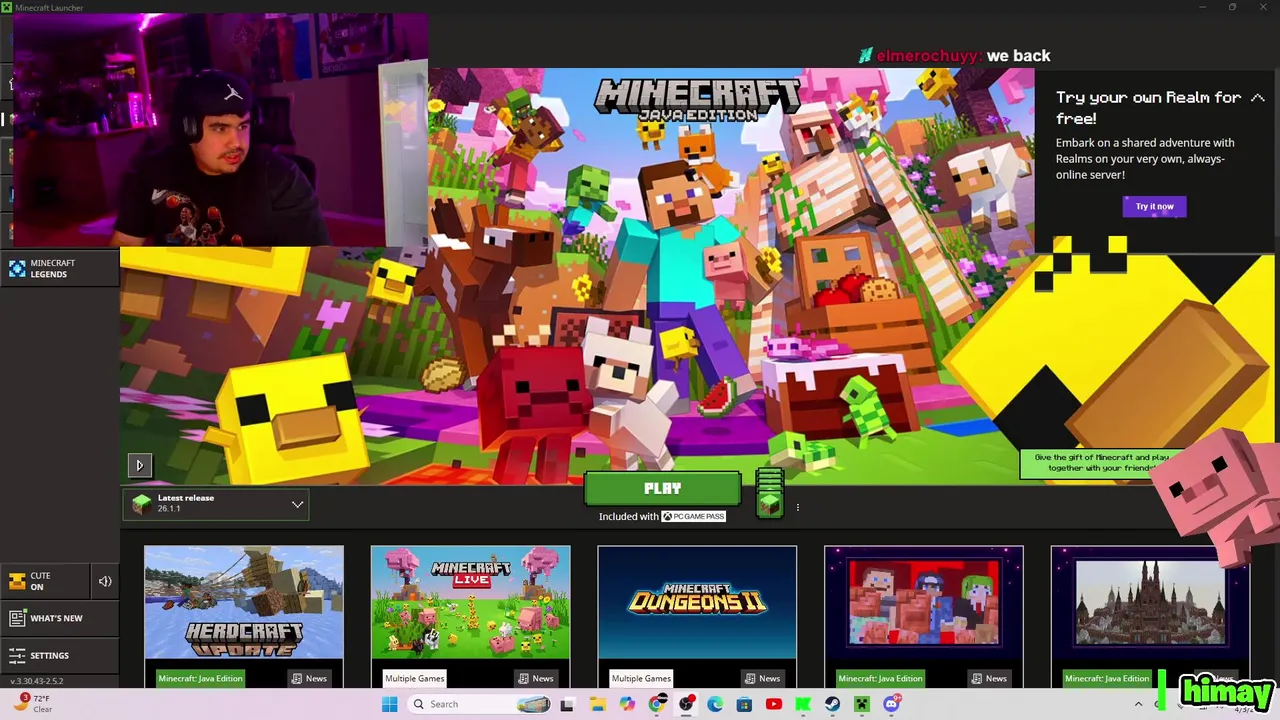The width and height of the screenshot is (1280, 720).
Task: Click the Settings sliders icon
Action: coord(17,655)
